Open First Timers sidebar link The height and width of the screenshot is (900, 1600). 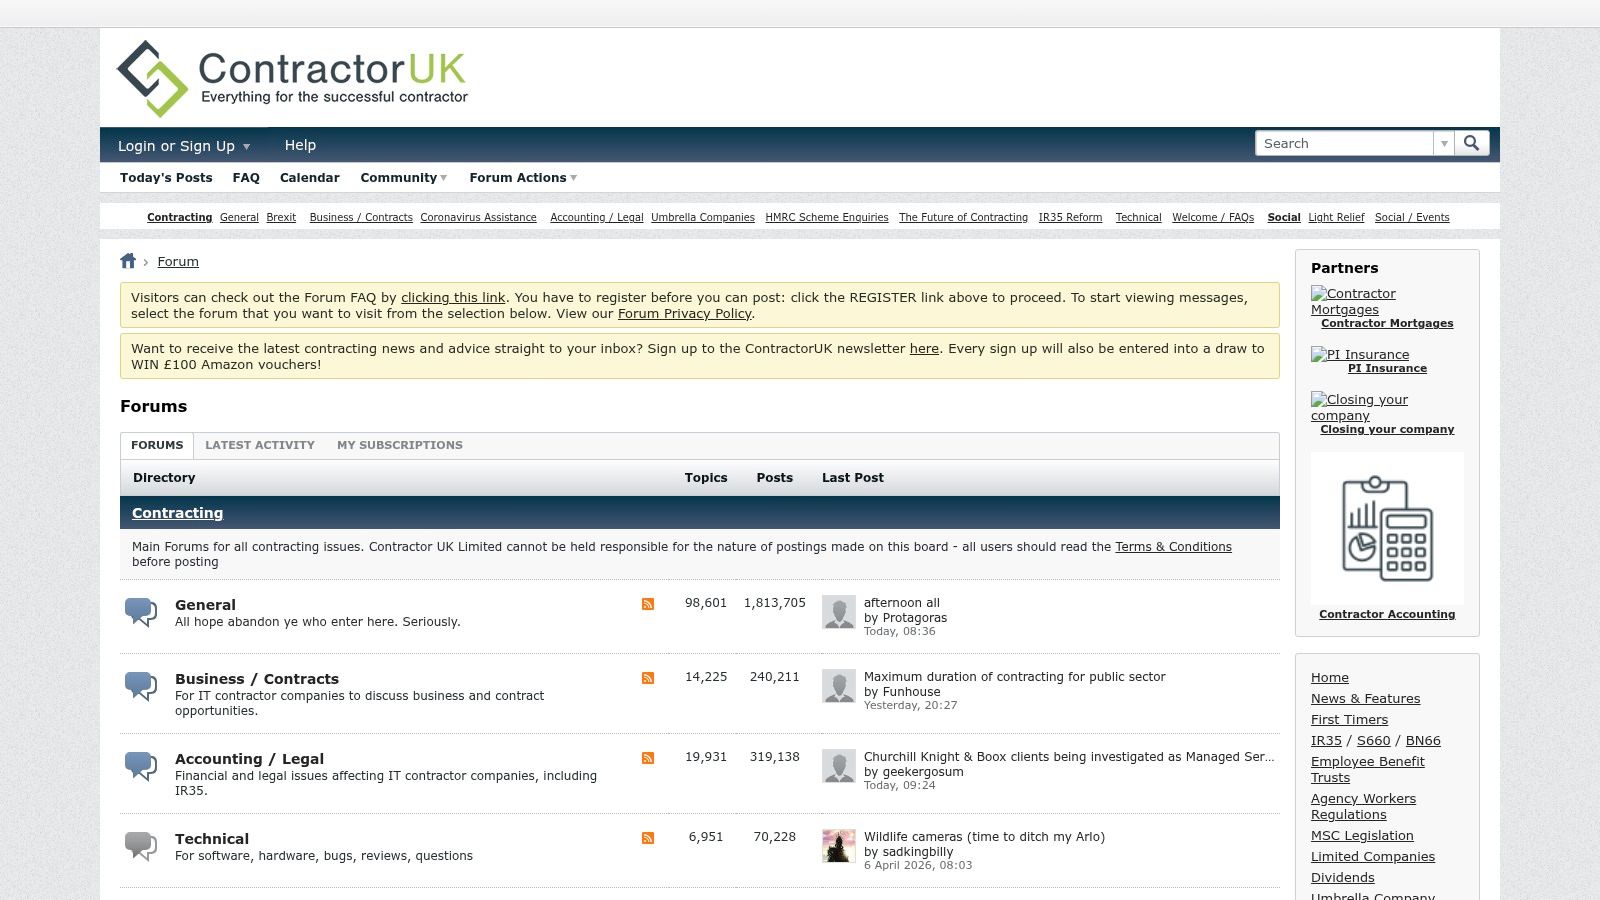(x=1349, y=720)
